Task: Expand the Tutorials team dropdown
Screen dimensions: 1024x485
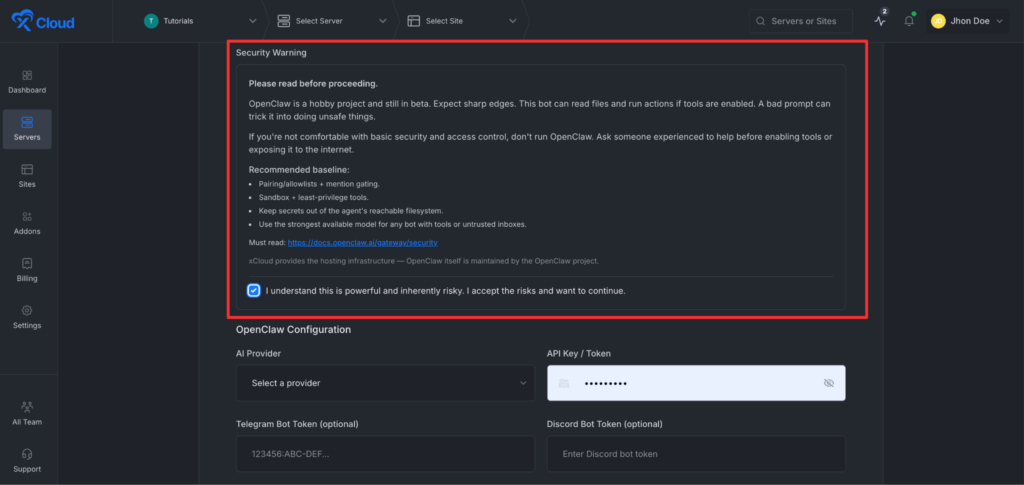Action: 200,20
